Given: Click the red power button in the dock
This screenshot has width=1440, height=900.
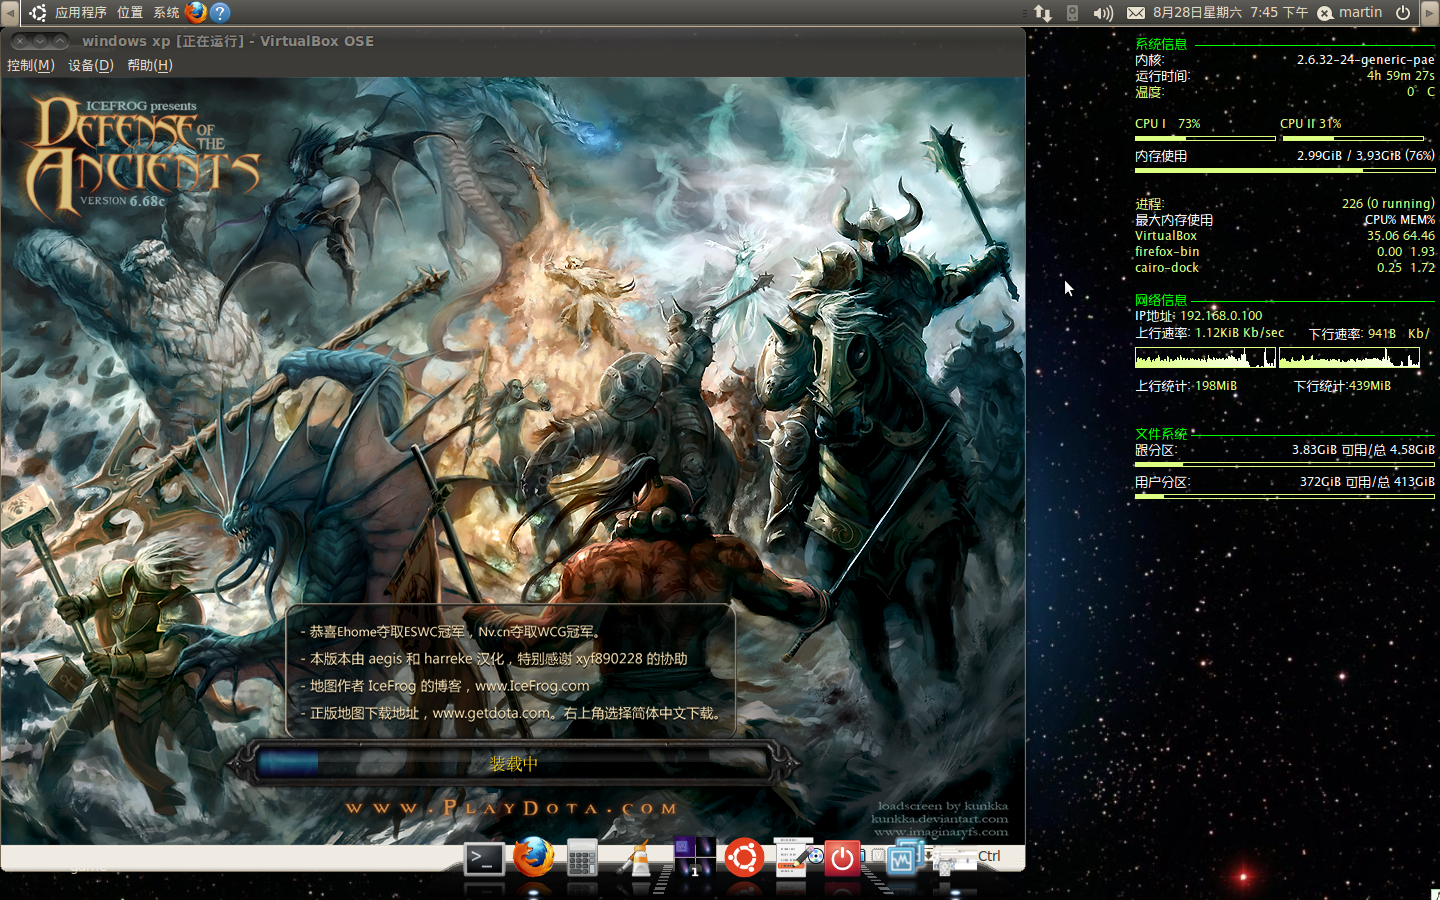Looking at the screenshot, I should point(842,859).
